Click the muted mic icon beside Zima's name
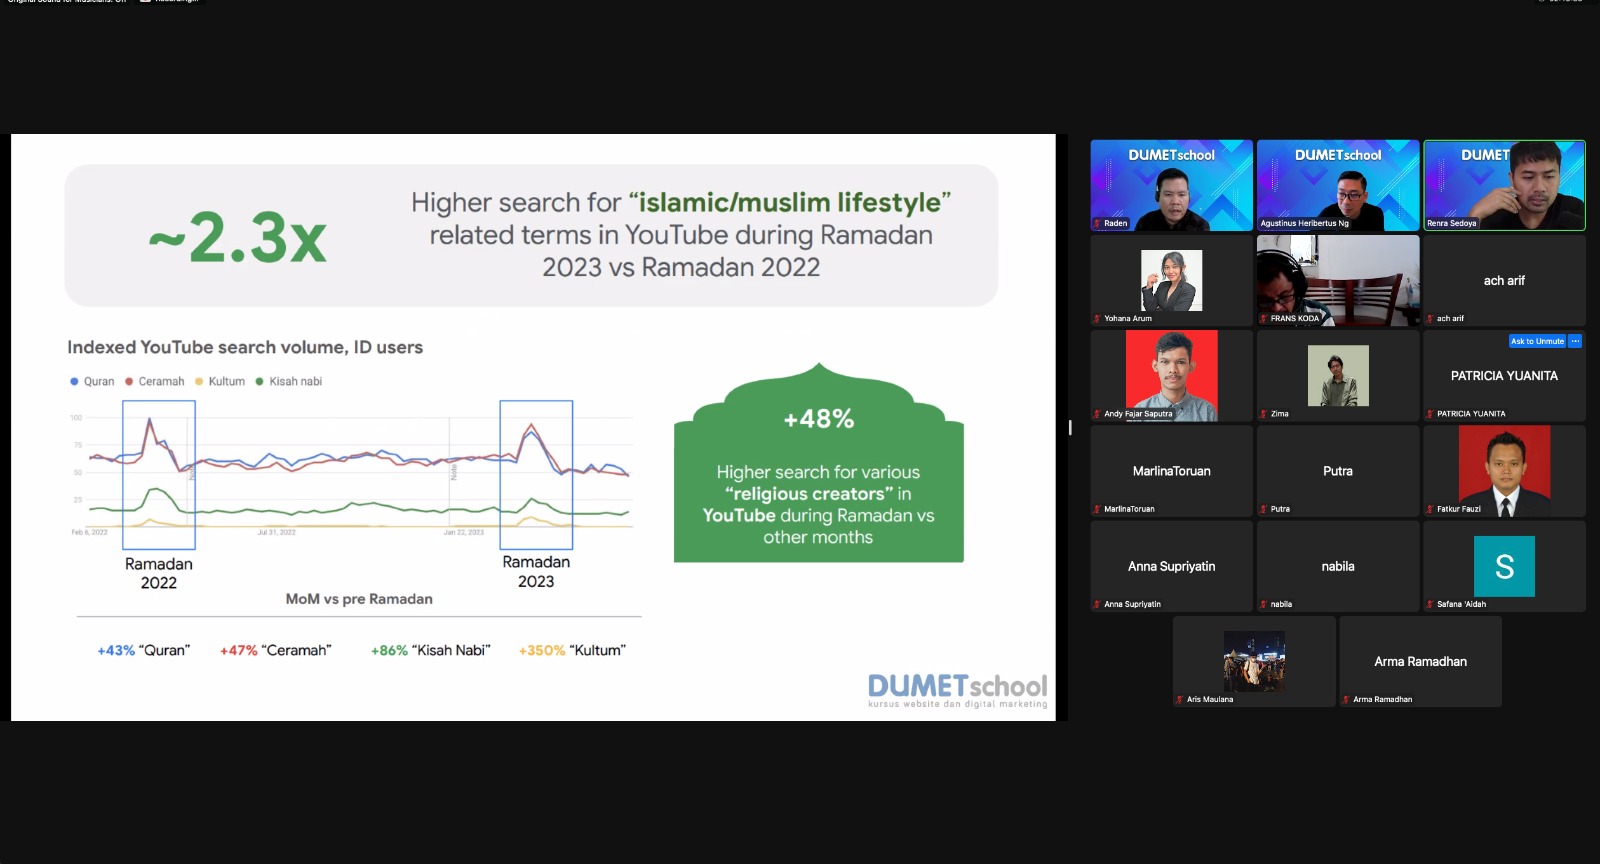 [1264, 413]
